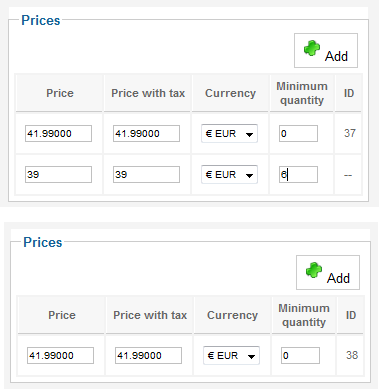Click the green plus icon in top Prices panel
381x392 pixels.
312,48
